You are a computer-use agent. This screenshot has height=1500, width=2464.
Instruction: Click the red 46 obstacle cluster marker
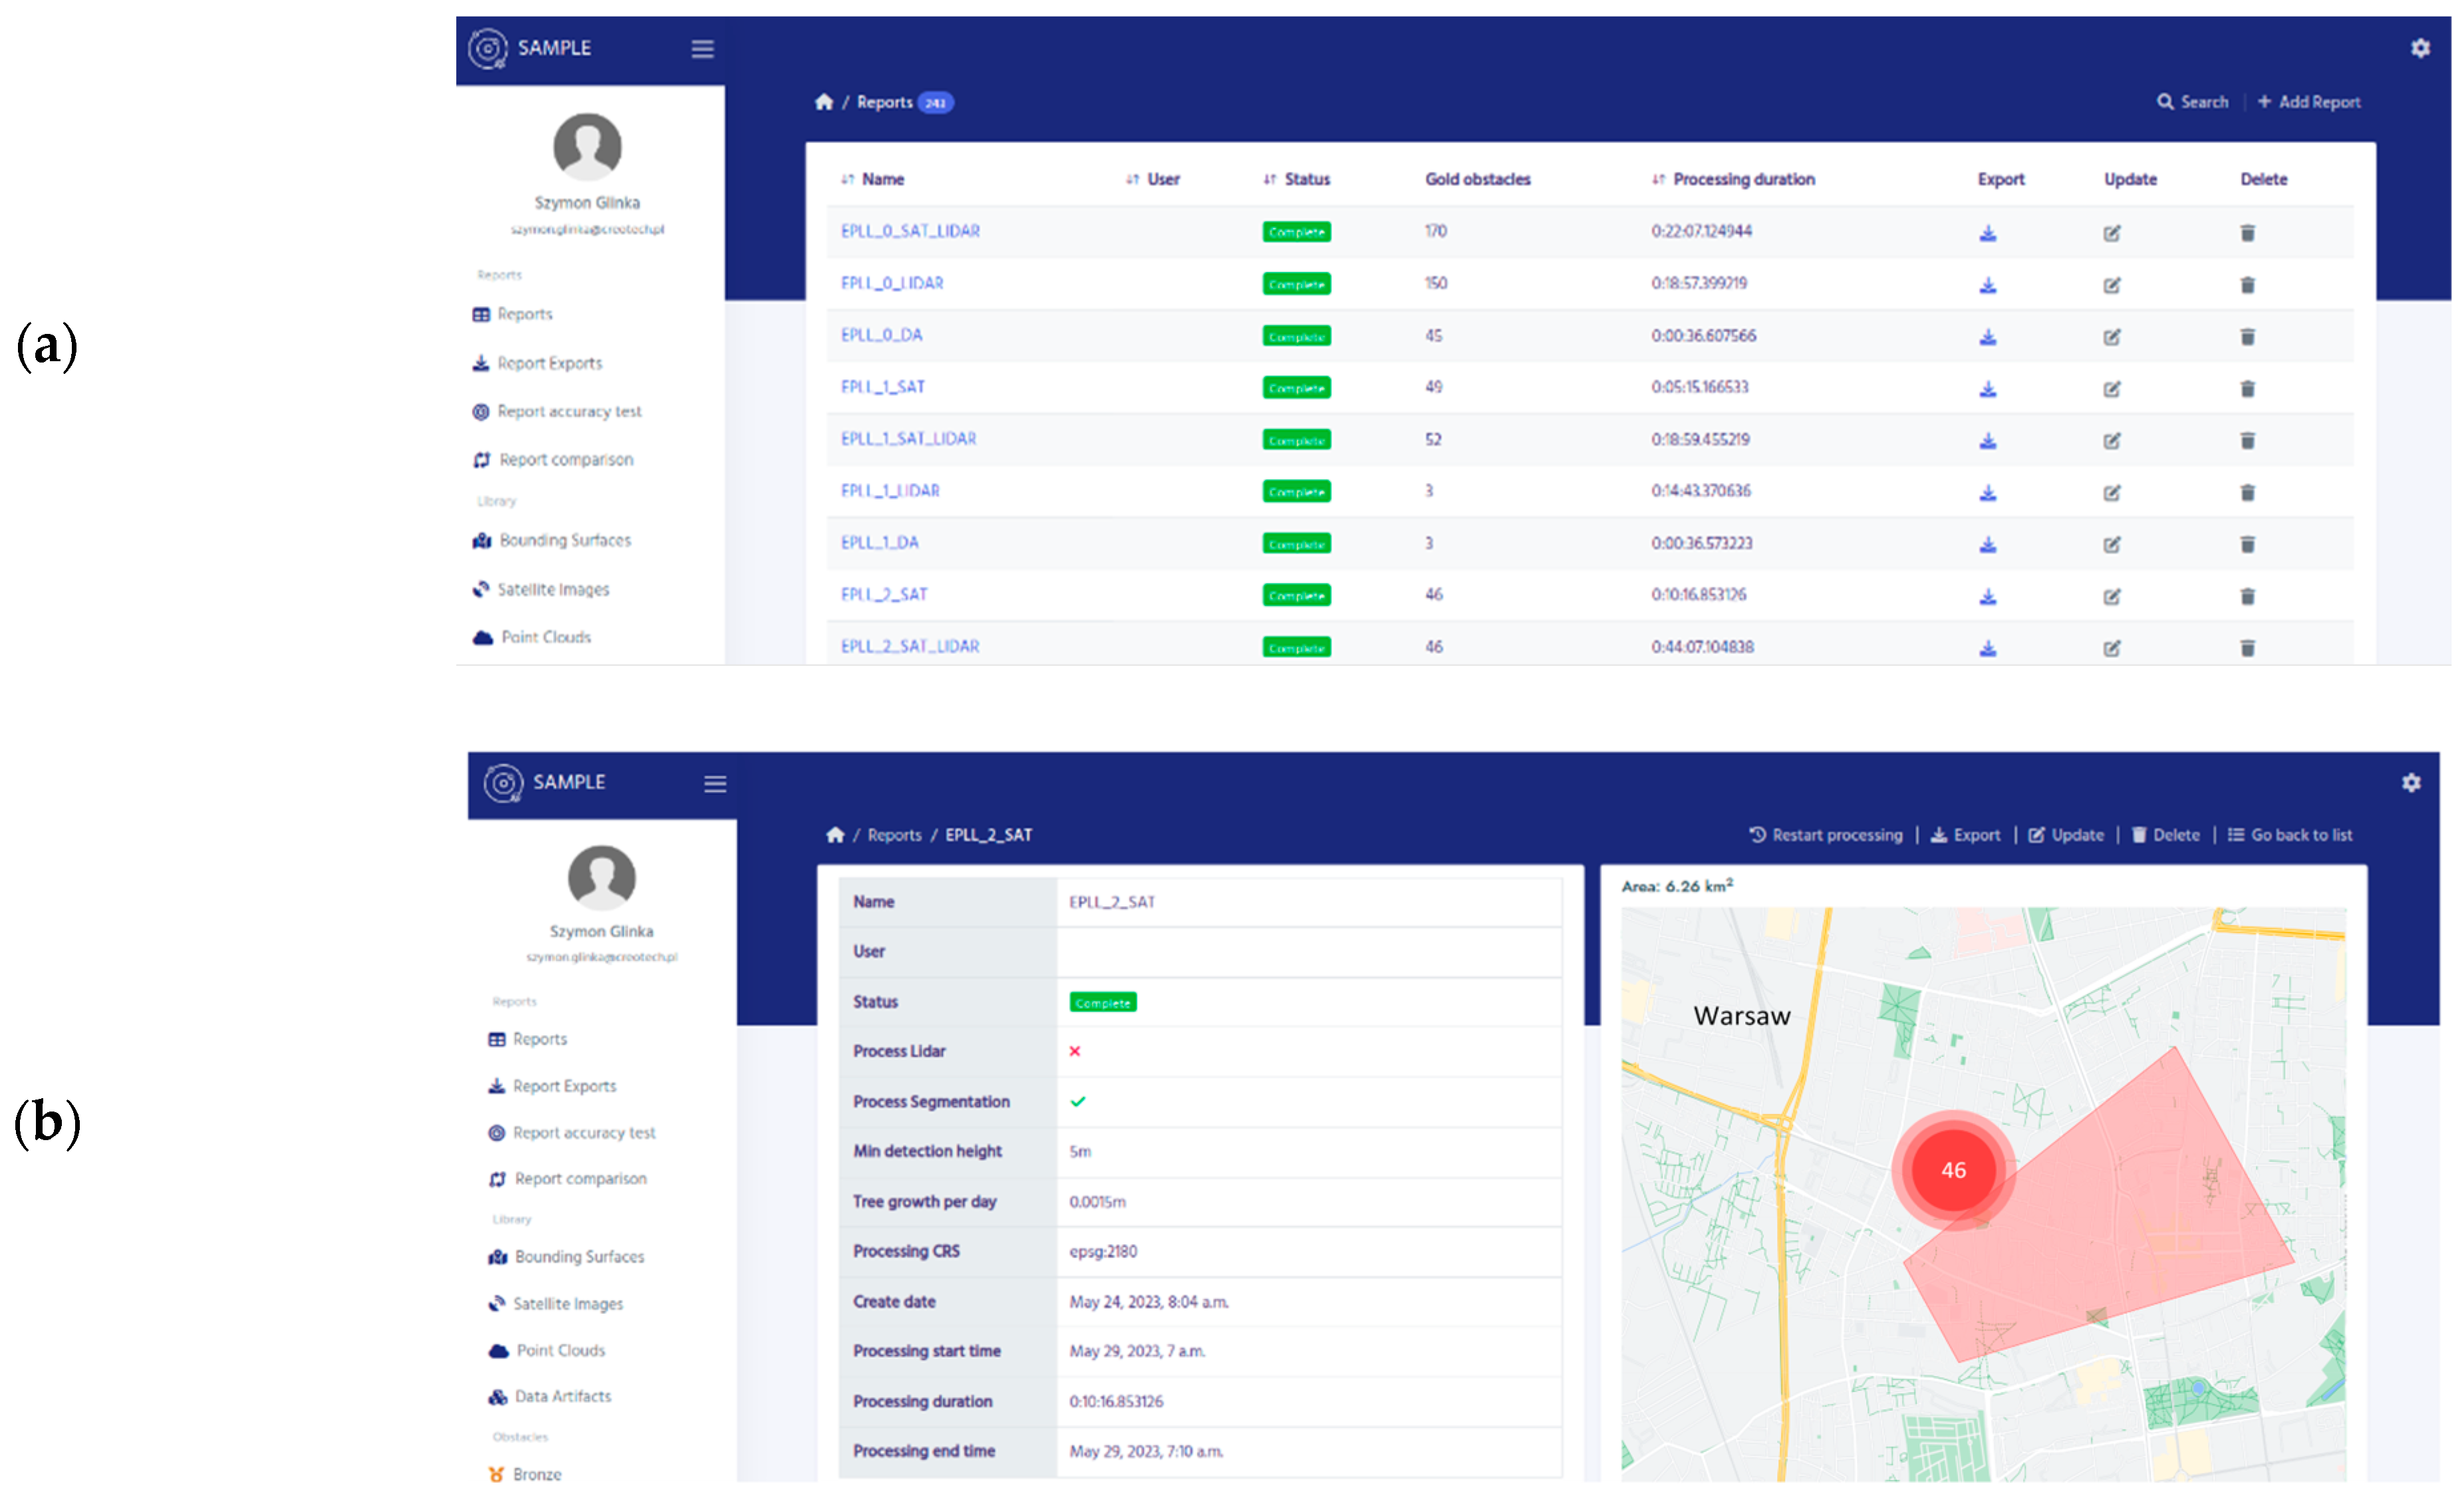click(1953, 1170)
